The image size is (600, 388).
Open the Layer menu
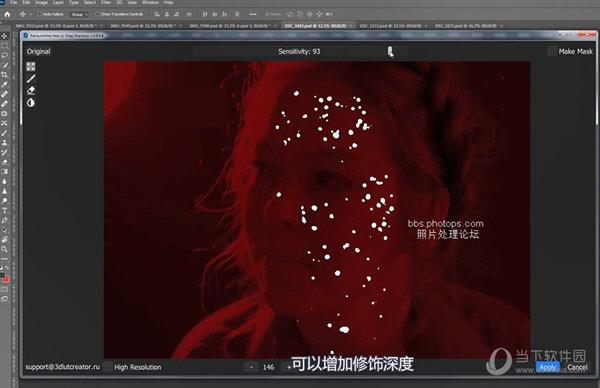[x=58, y=2]
